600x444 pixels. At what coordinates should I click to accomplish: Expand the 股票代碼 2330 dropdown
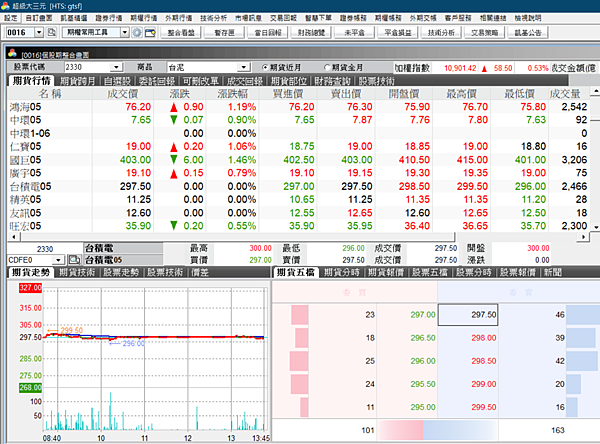116,67
